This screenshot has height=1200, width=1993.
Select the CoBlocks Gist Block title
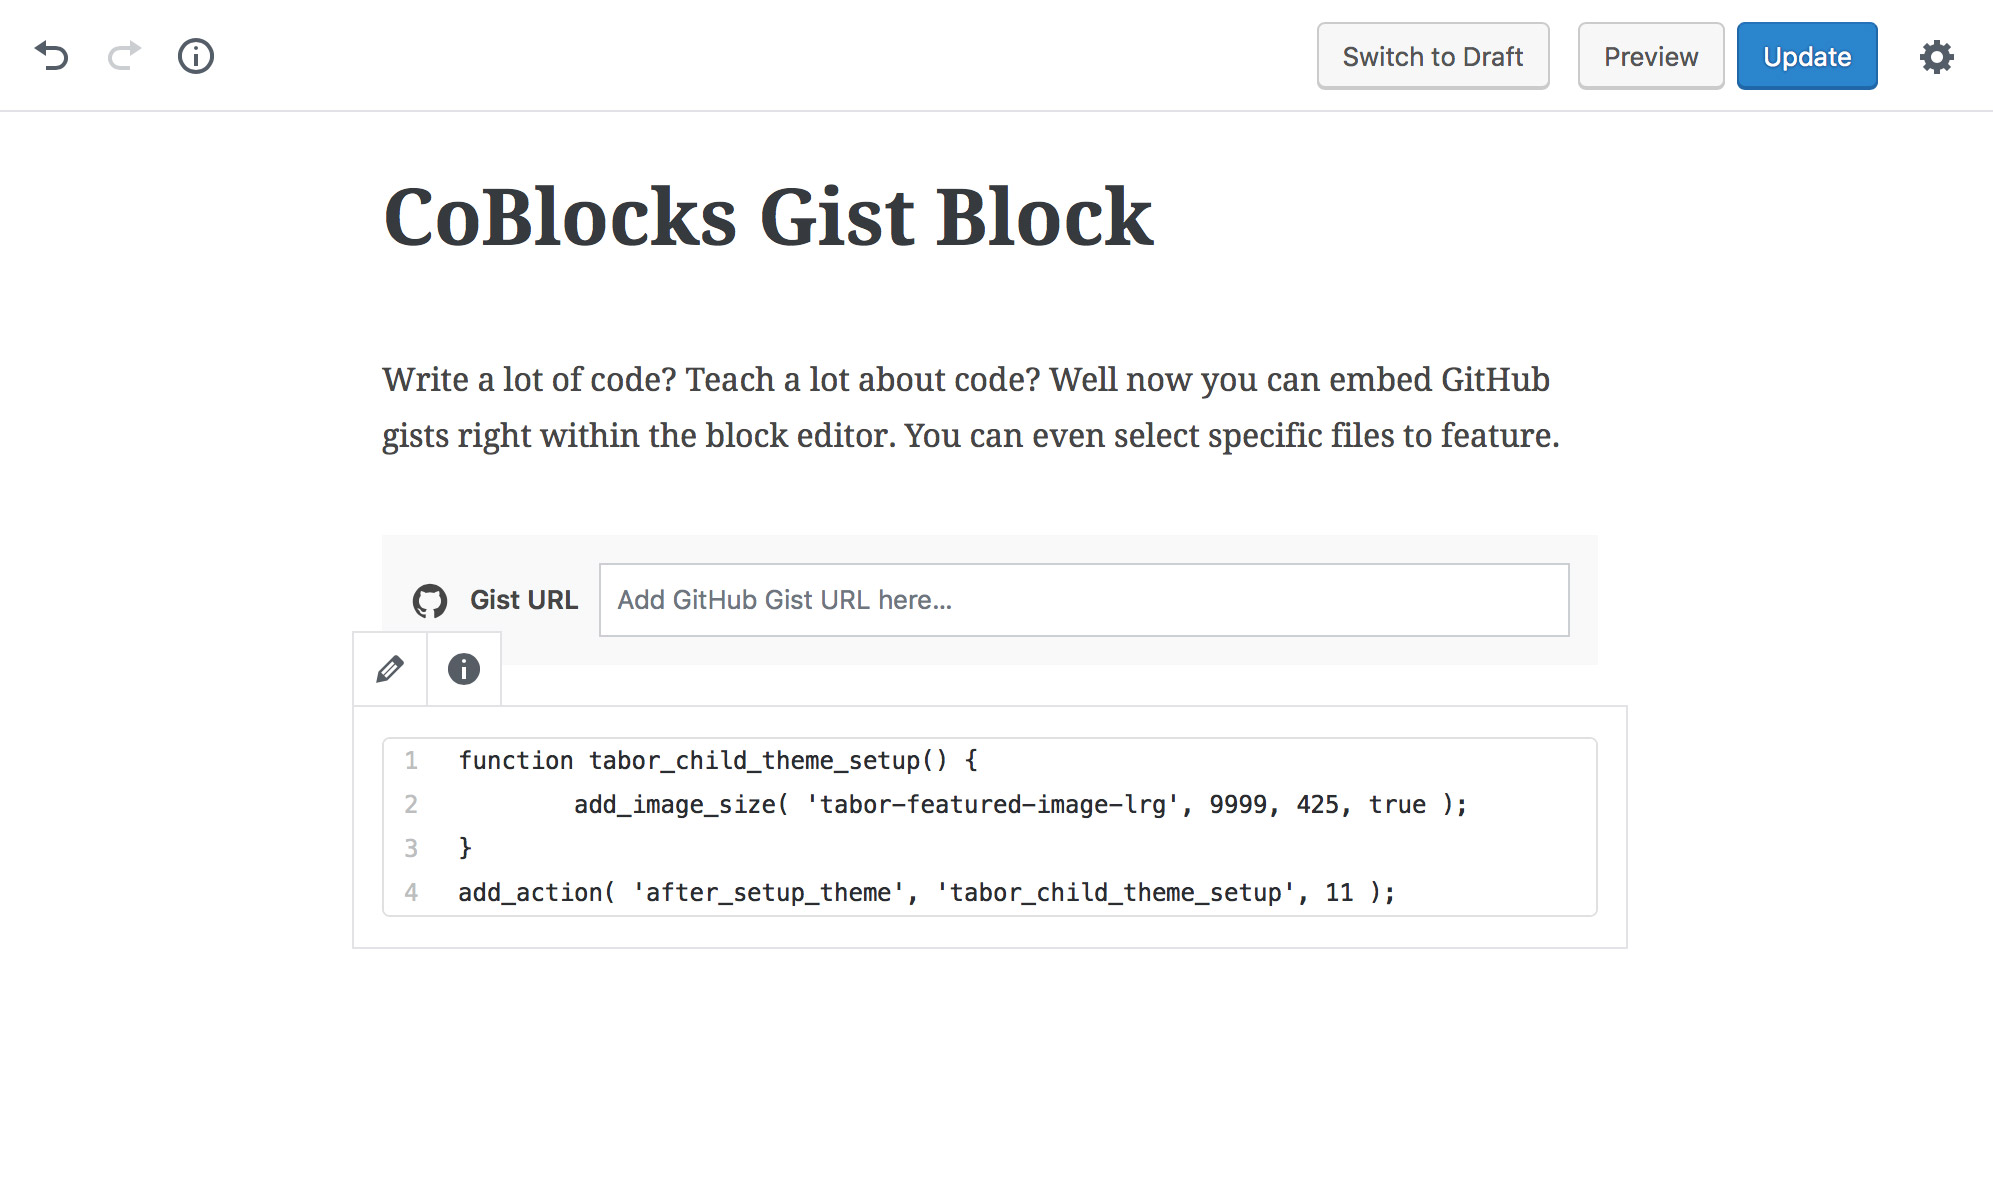tap(768, 217)
